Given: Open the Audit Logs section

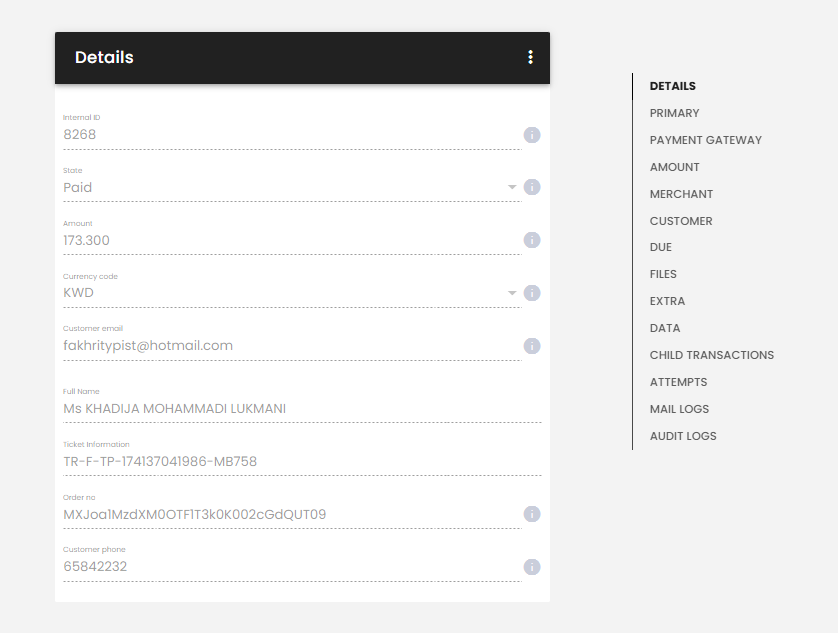Looking at the screenshot, I should click(x=683, y=436).
